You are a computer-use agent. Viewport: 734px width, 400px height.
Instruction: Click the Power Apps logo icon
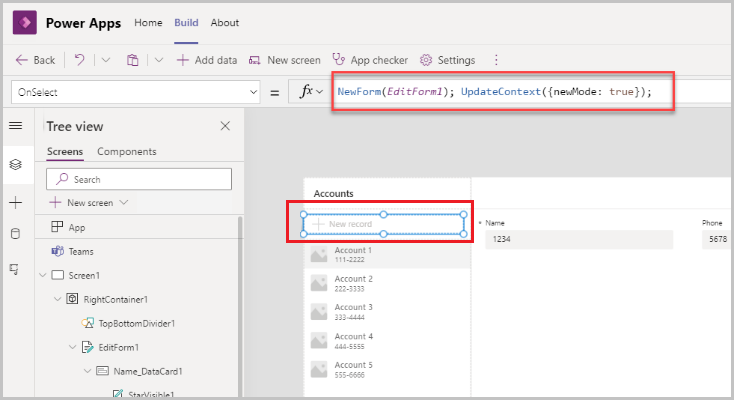pos(25,22)
